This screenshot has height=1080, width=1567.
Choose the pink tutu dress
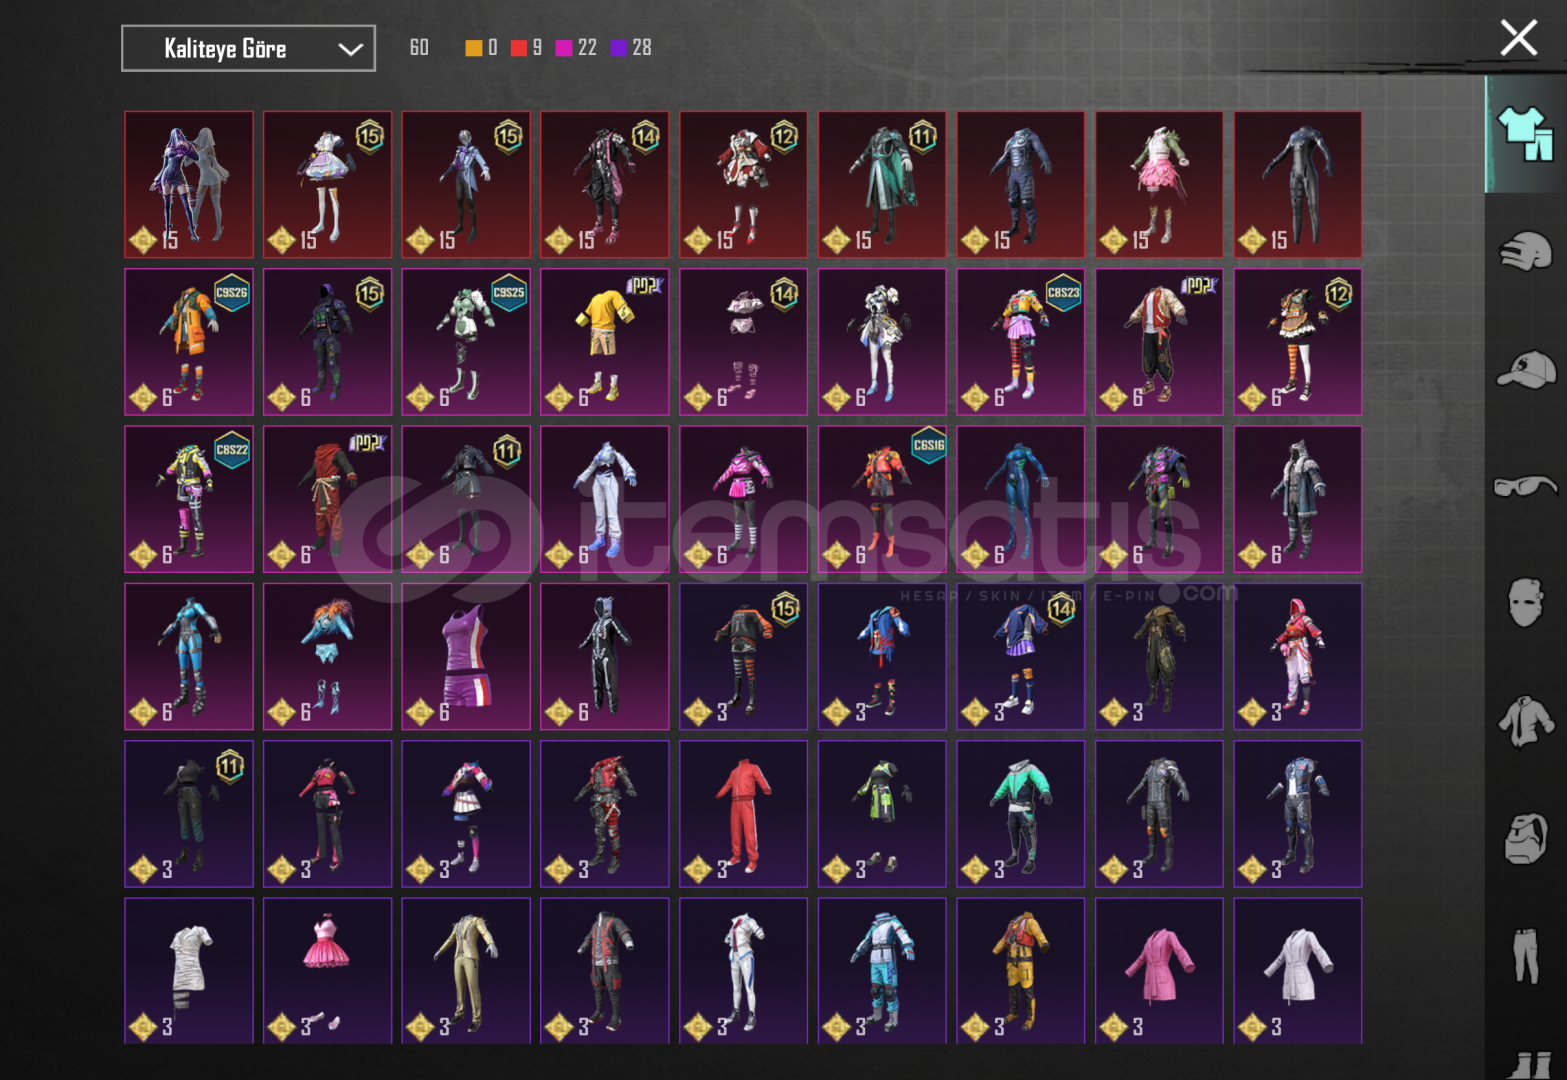(328, 971)
